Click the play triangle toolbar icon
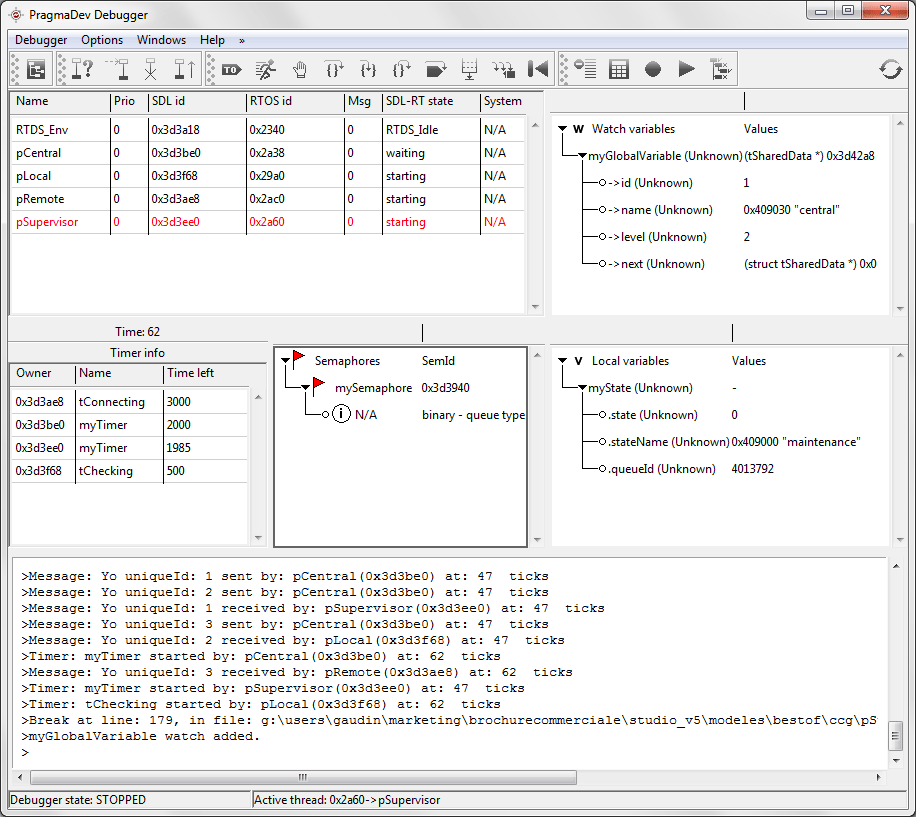 click(x=686, y=69)
